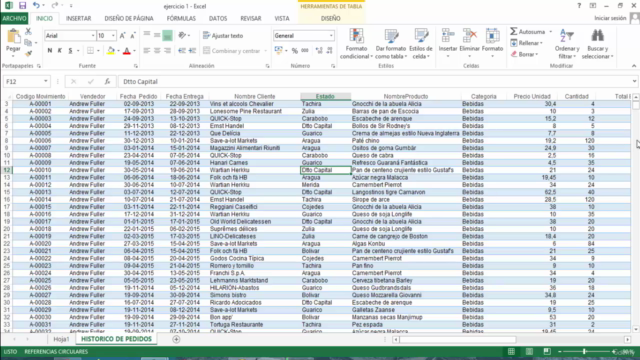Switch to the FÓRMULAS tab

181,18
